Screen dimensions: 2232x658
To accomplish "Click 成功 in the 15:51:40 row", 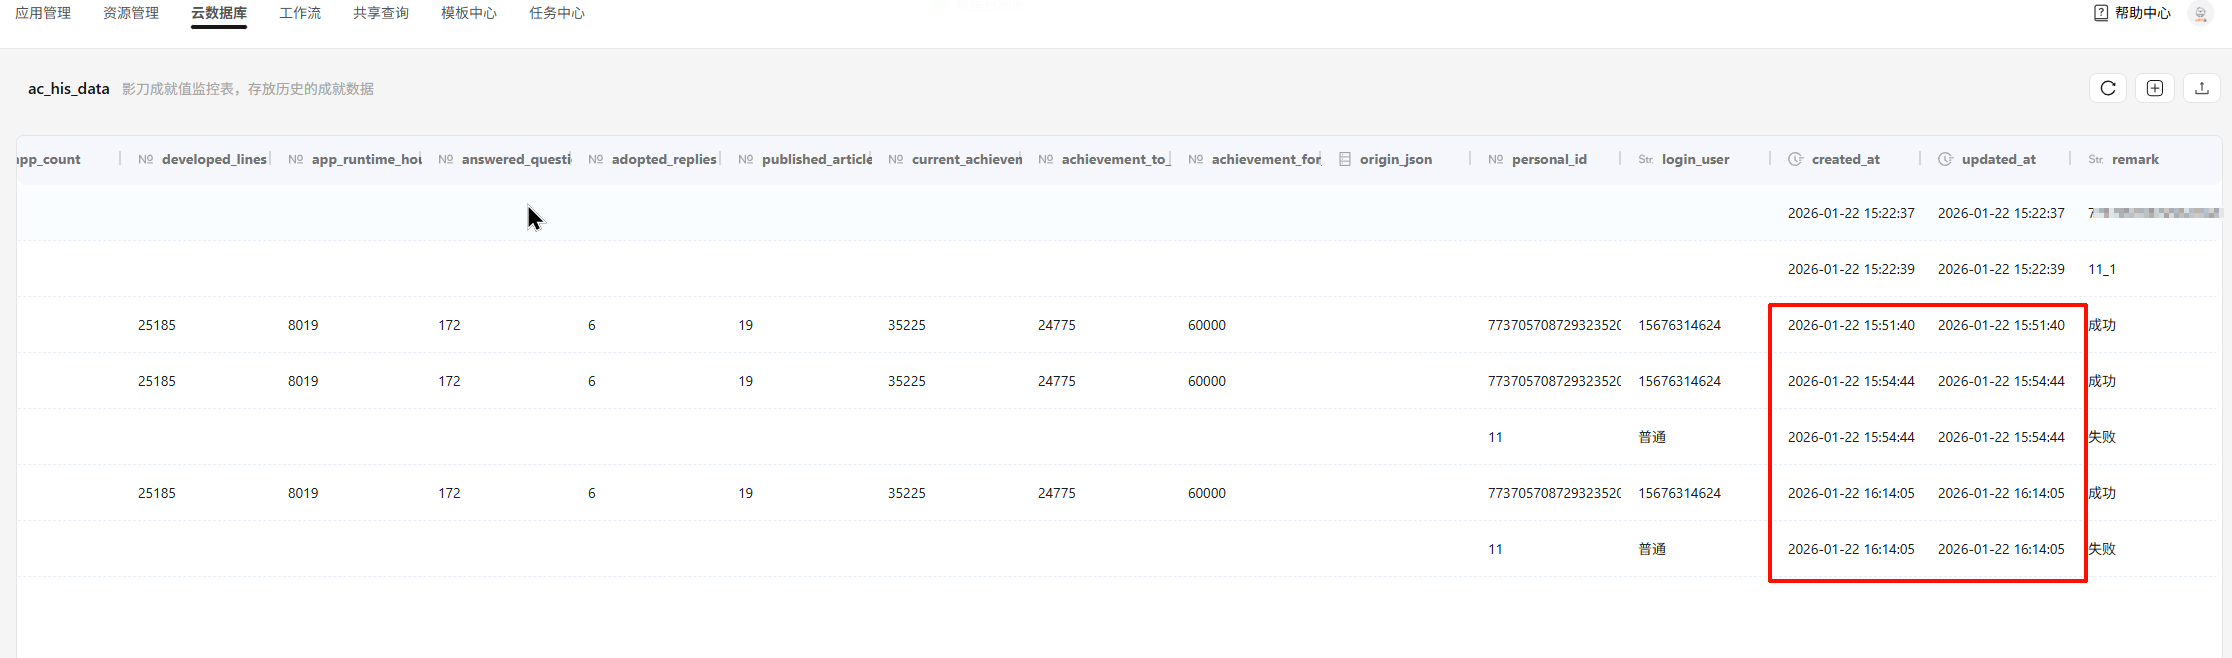I will coord(2102,325).
